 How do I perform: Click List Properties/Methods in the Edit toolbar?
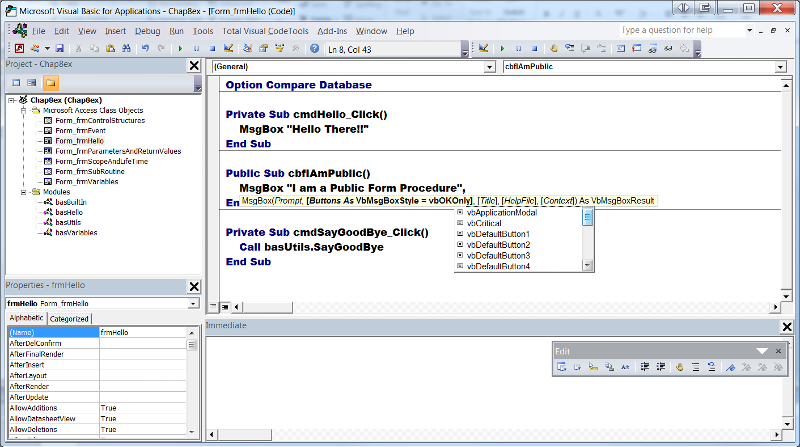(562, 367)
